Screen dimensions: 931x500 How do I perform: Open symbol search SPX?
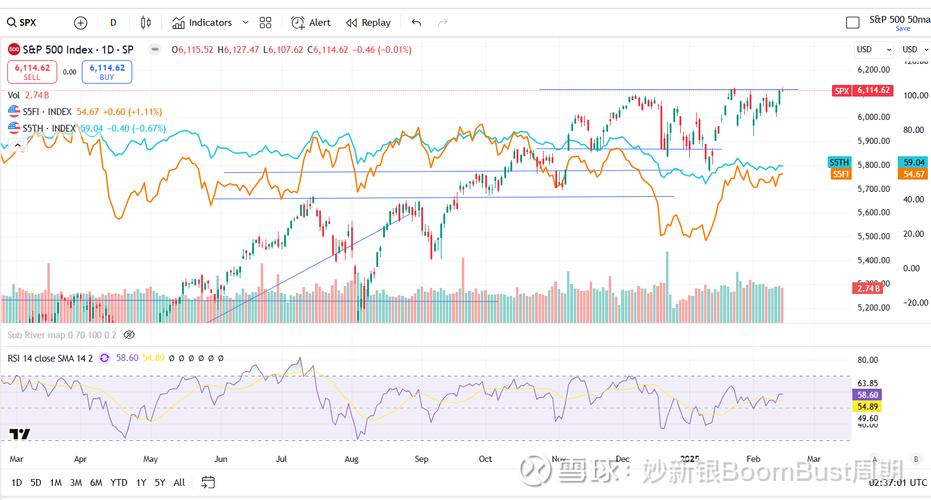pos(22,23)
